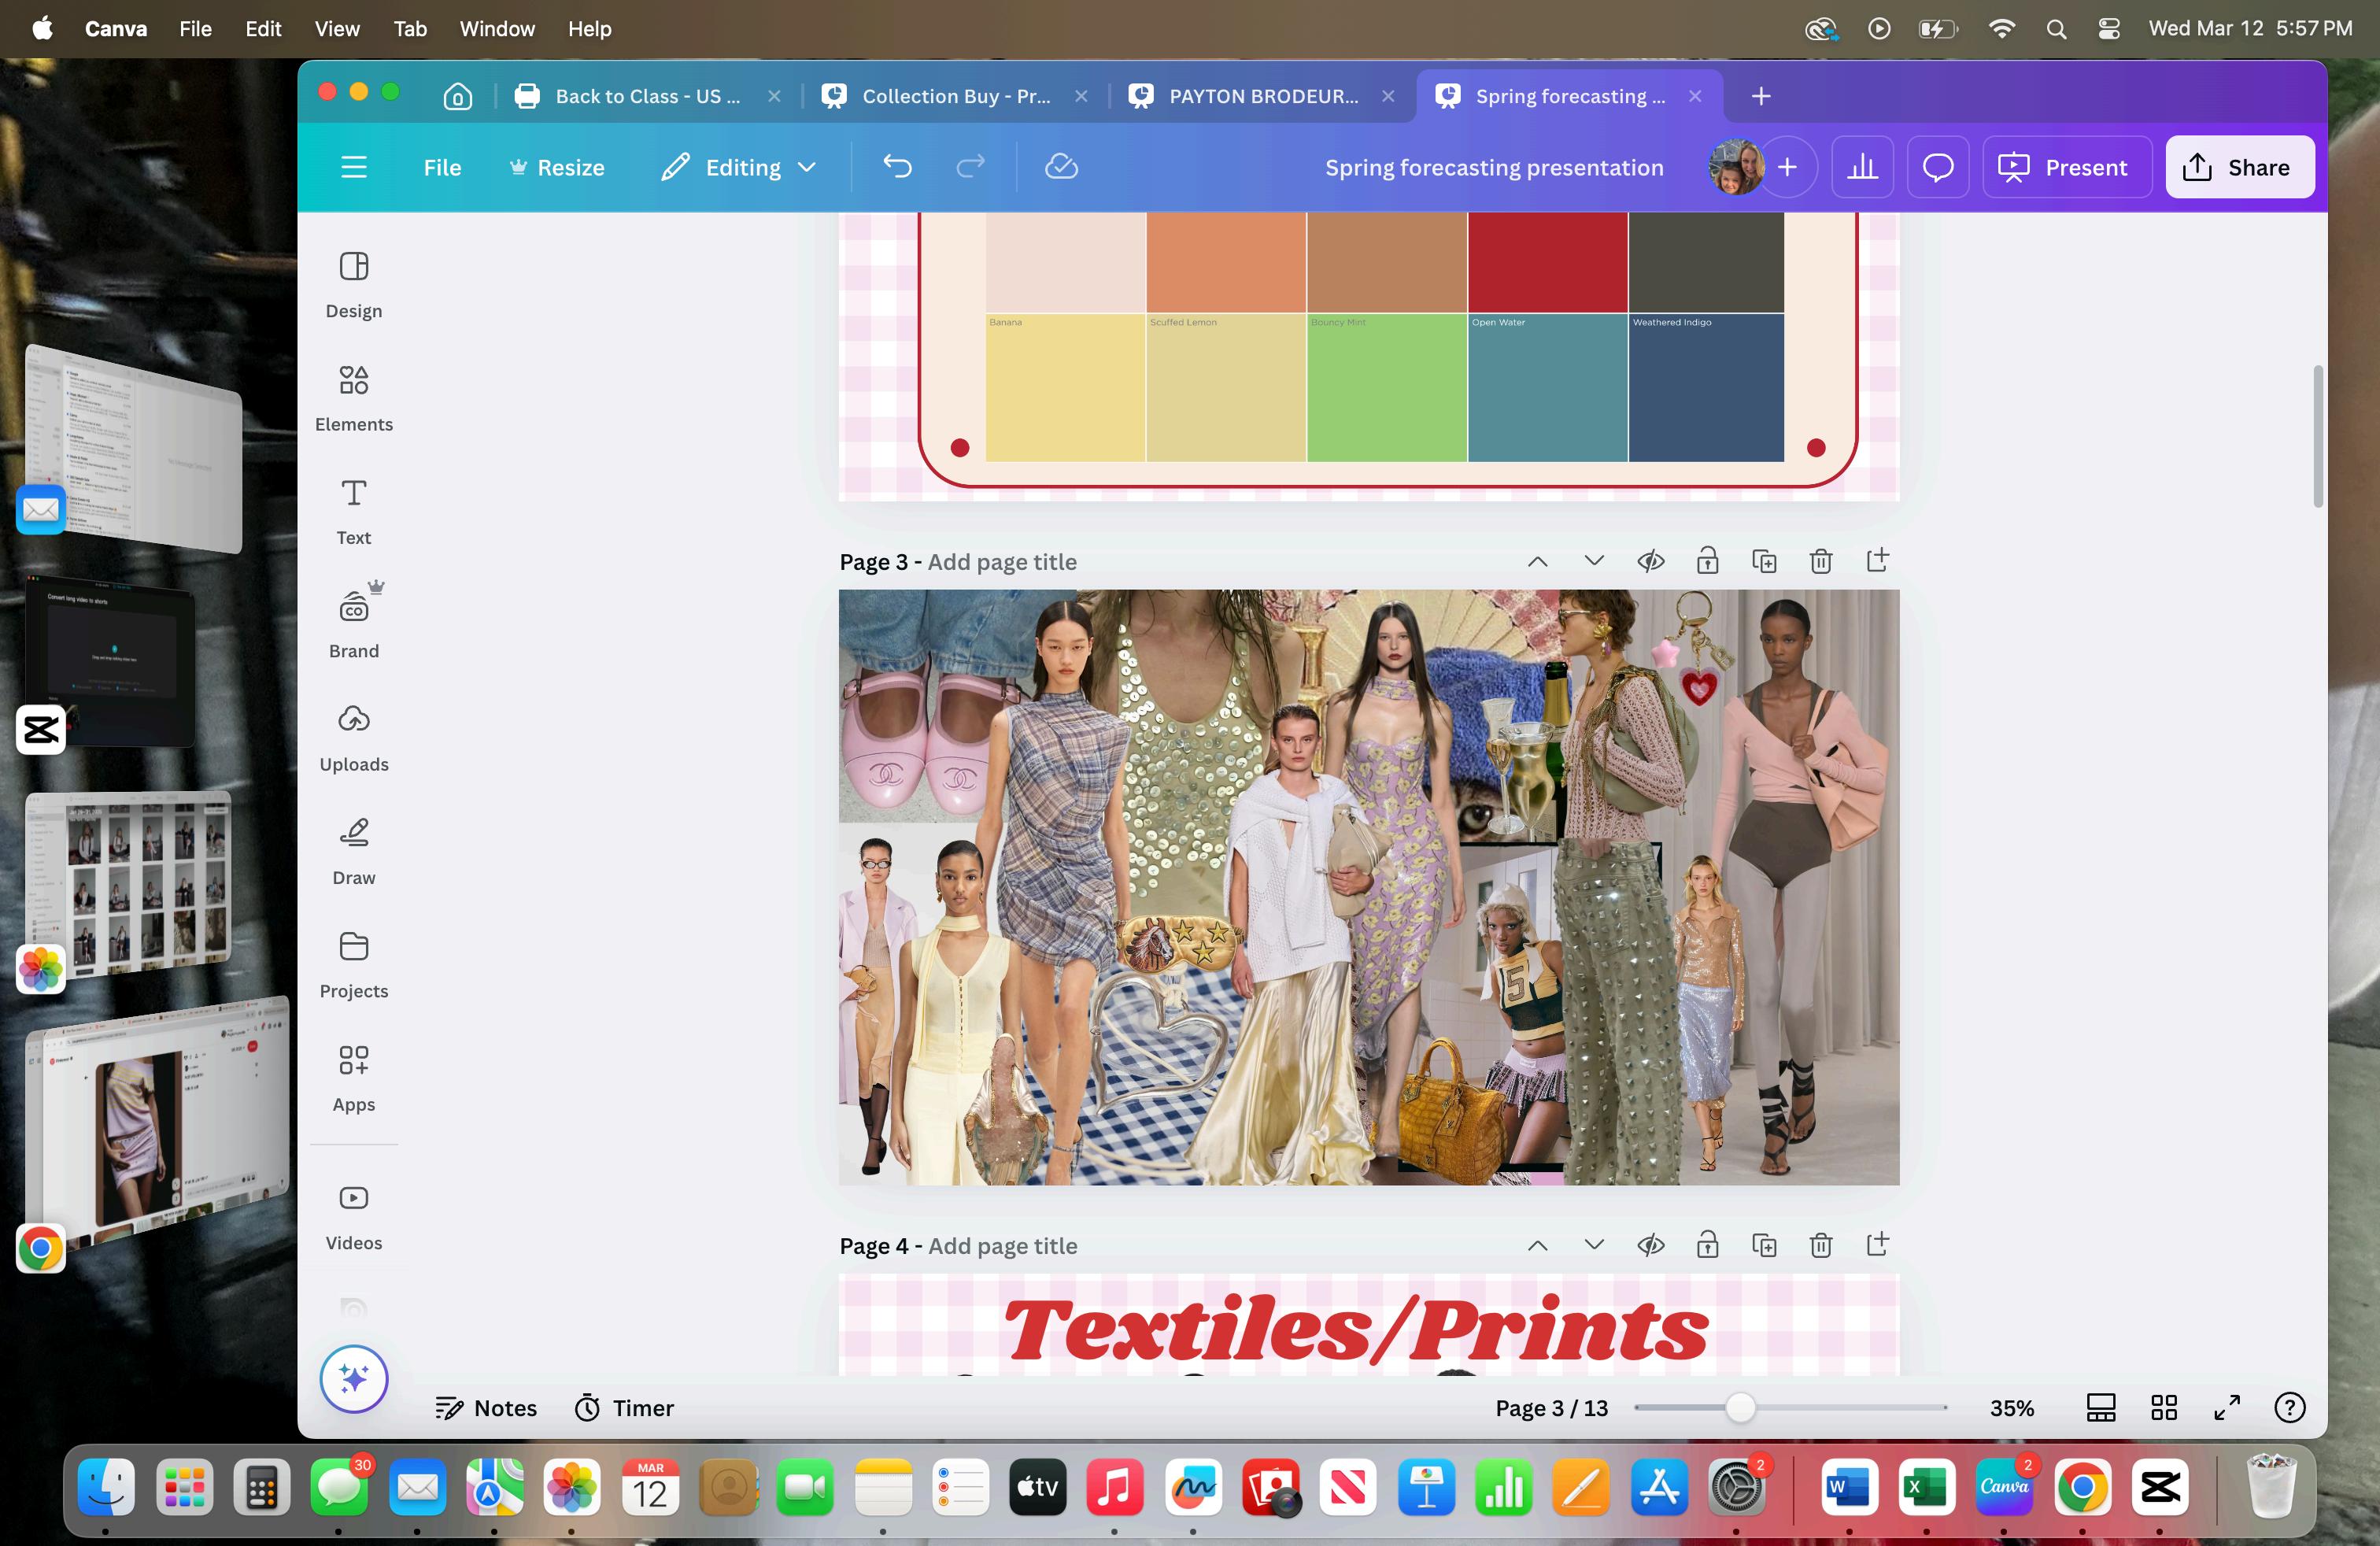Move Page 3 down with chevron

(1594, 561)
